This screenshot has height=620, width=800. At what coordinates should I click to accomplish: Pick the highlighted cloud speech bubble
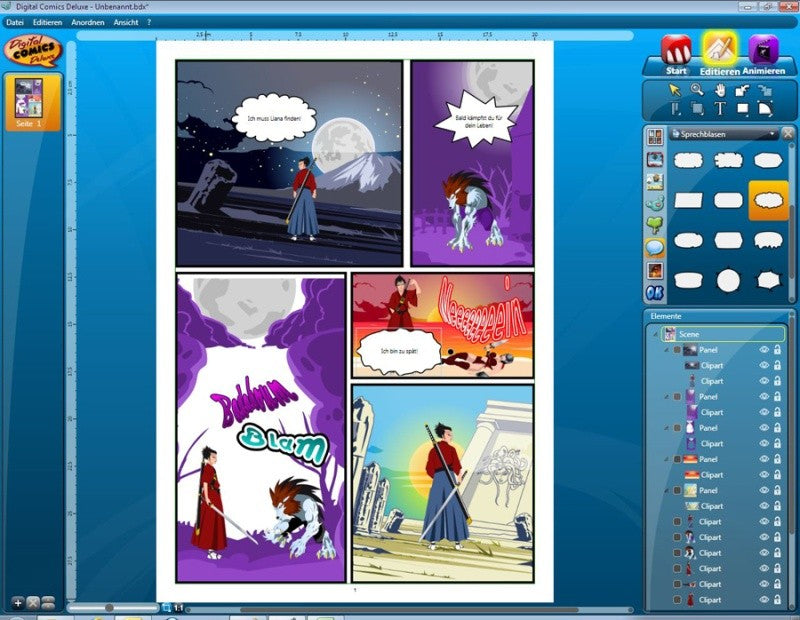click(x=768, y=200)
